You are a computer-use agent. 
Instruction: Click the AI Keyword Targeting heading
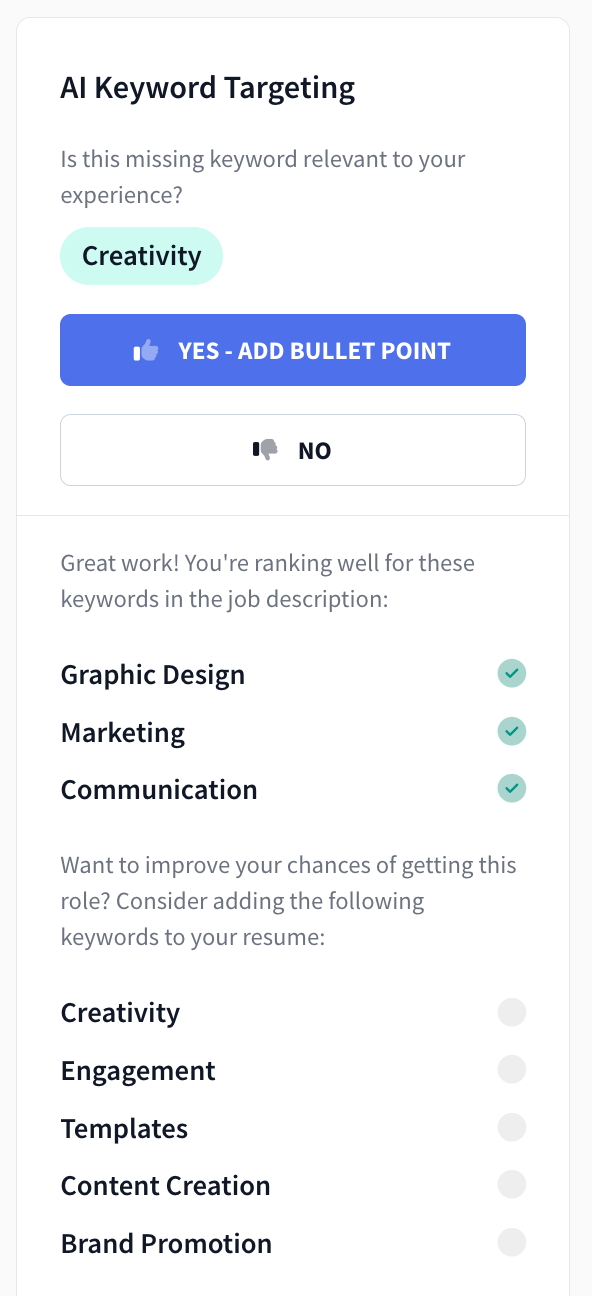pyautogui.click(x=207, y=88)
